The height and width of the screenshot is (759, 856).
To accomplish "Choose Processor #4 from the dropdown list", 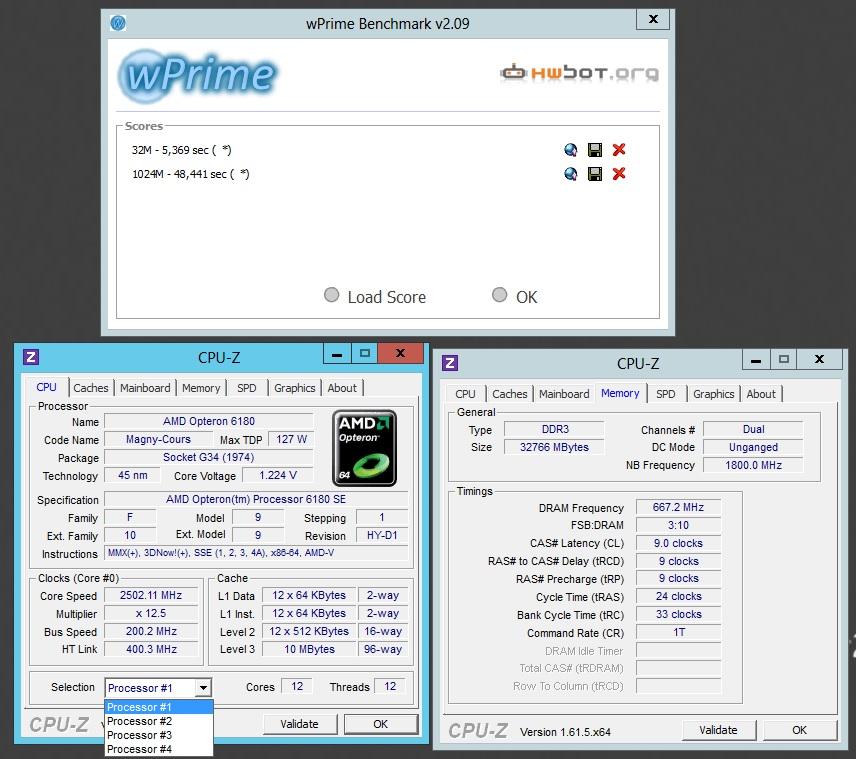I will 158,749.
